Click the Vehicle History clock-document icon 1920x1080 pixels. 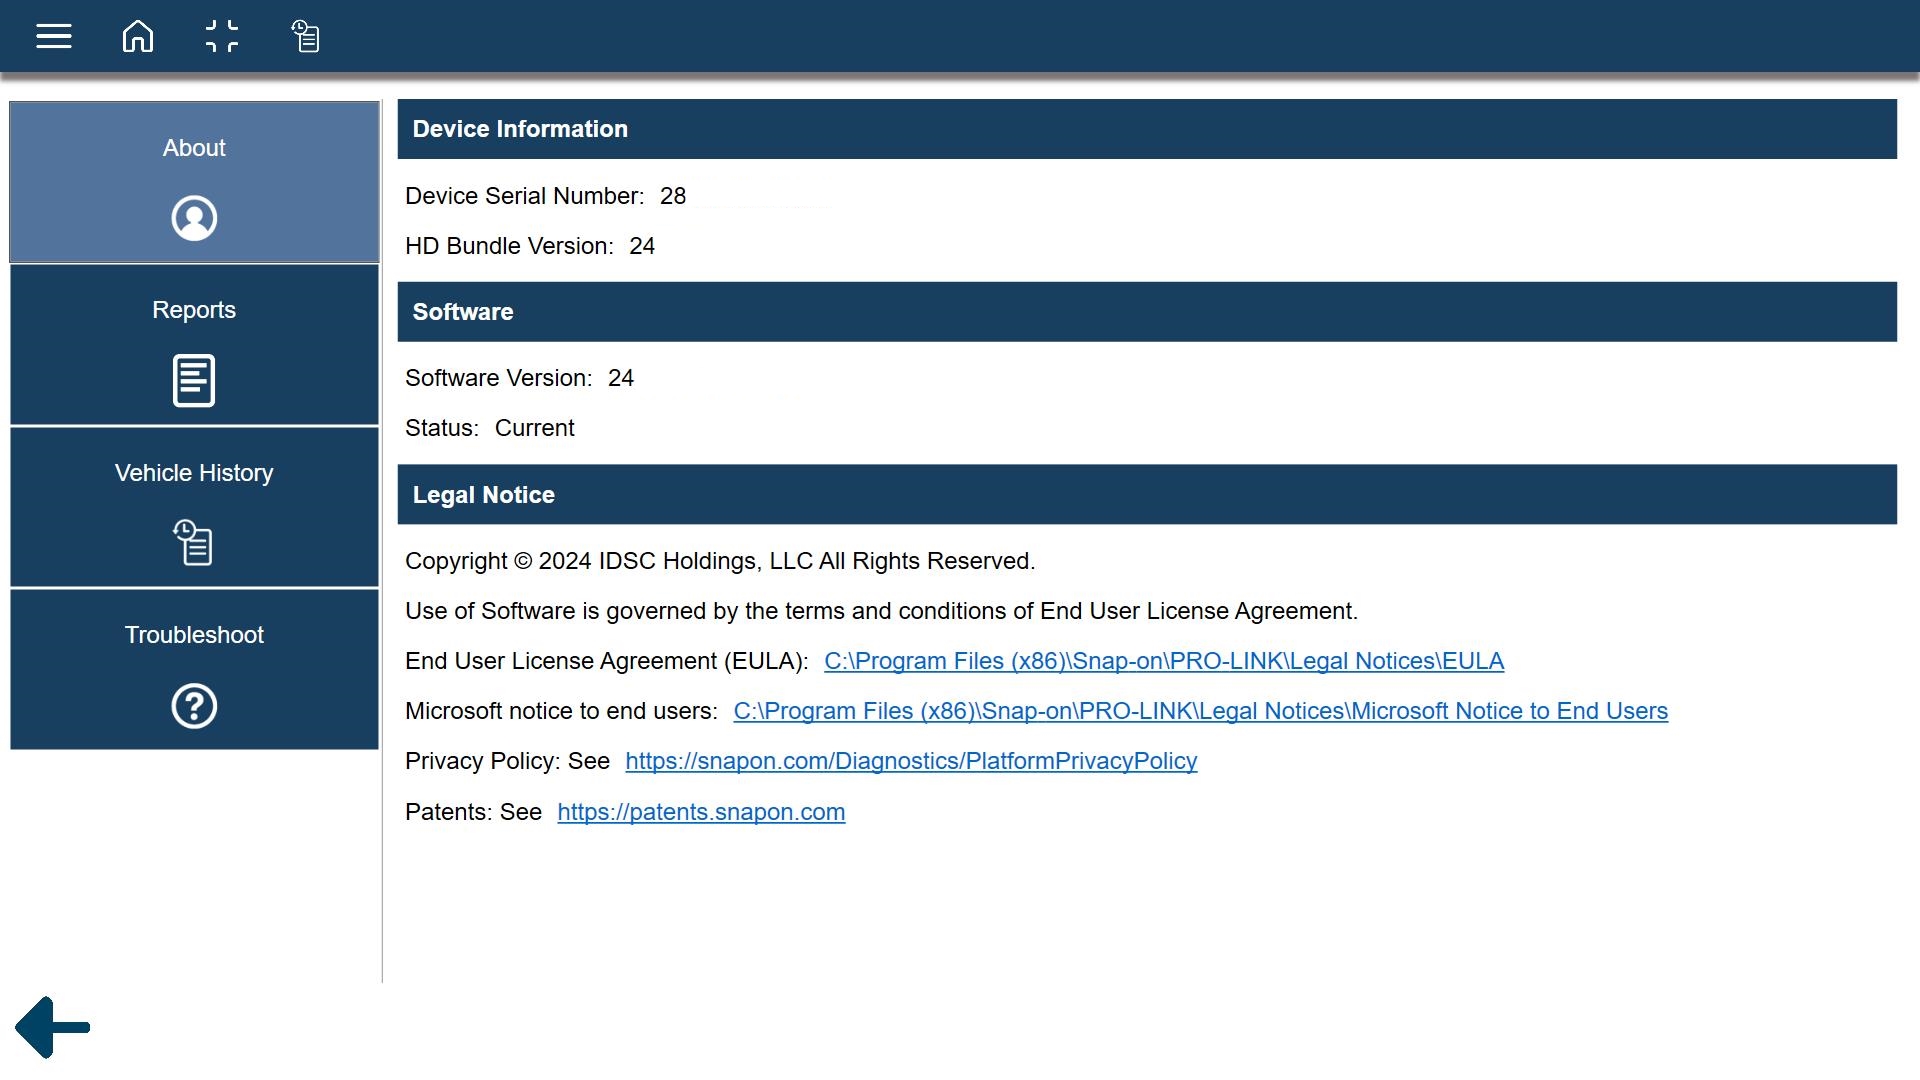pos(194,543)
